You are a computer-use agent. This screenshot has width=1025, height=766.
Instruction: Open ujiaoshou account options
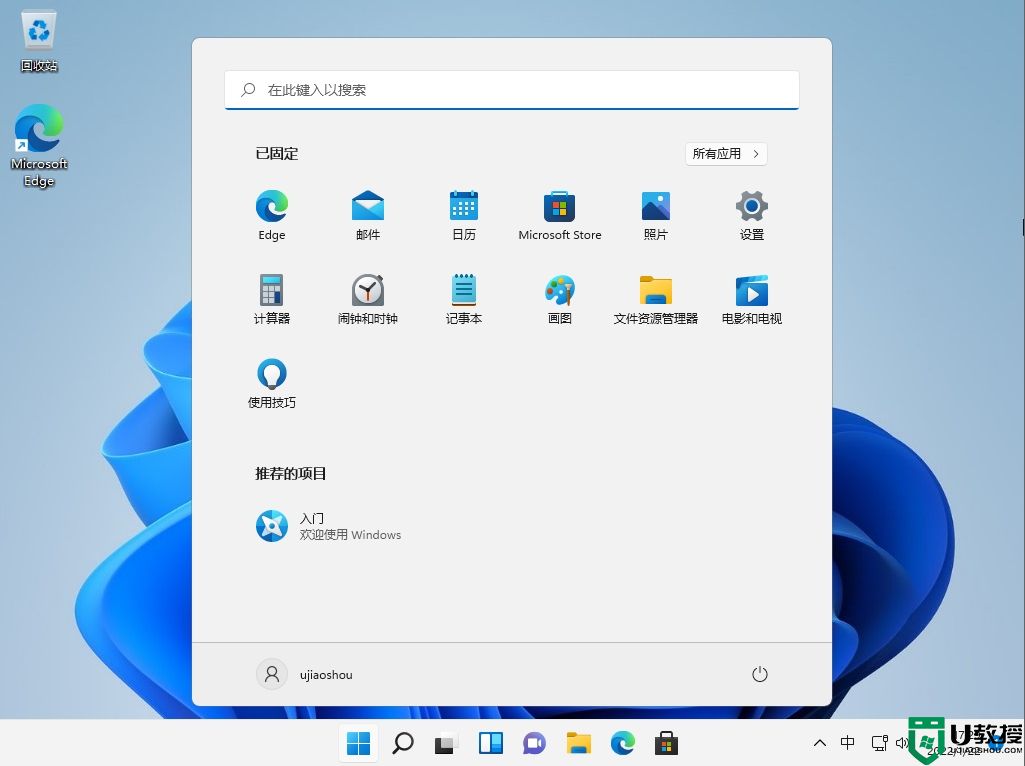305,674
